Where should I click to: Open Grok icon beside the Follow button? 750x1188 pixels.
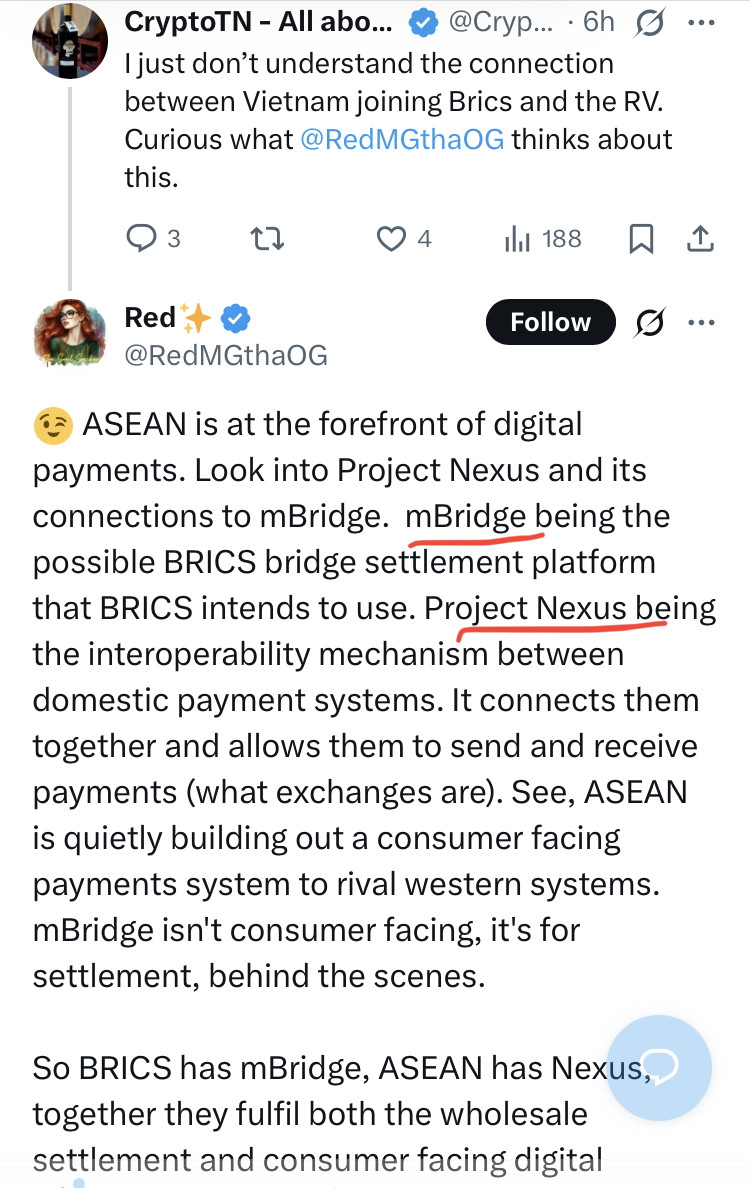(x=651, y=322)
